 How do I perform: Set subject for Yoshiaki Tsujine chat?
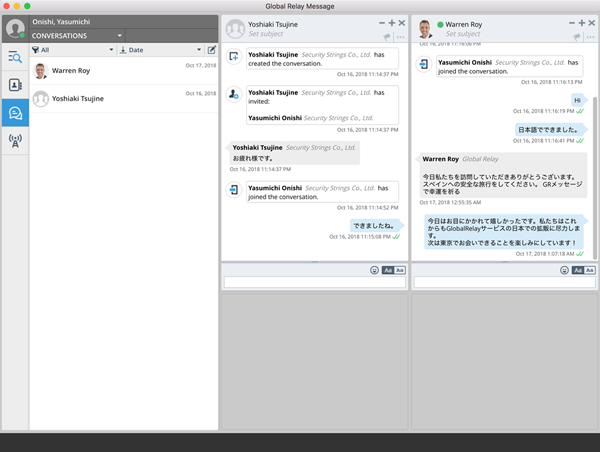point(266,34)
